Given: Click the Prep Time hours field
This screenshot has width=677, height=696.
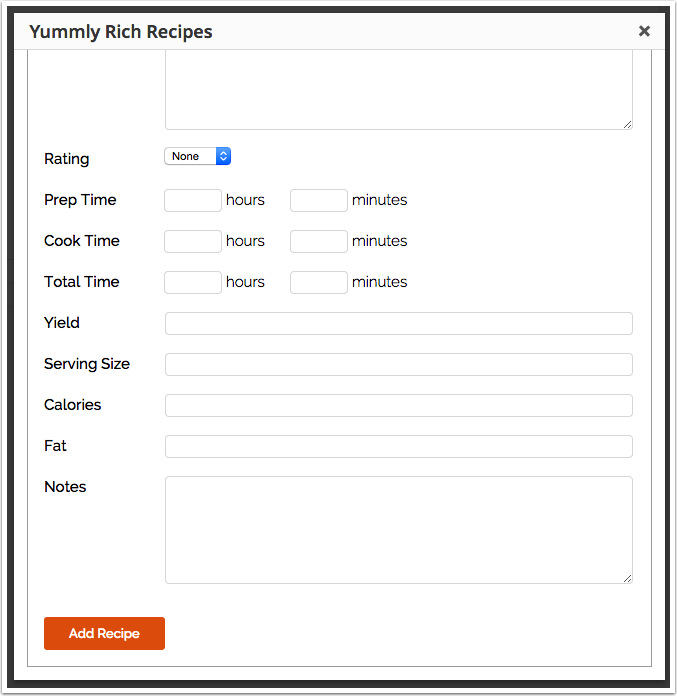Looking at the screenshot, I should [193, 200].
